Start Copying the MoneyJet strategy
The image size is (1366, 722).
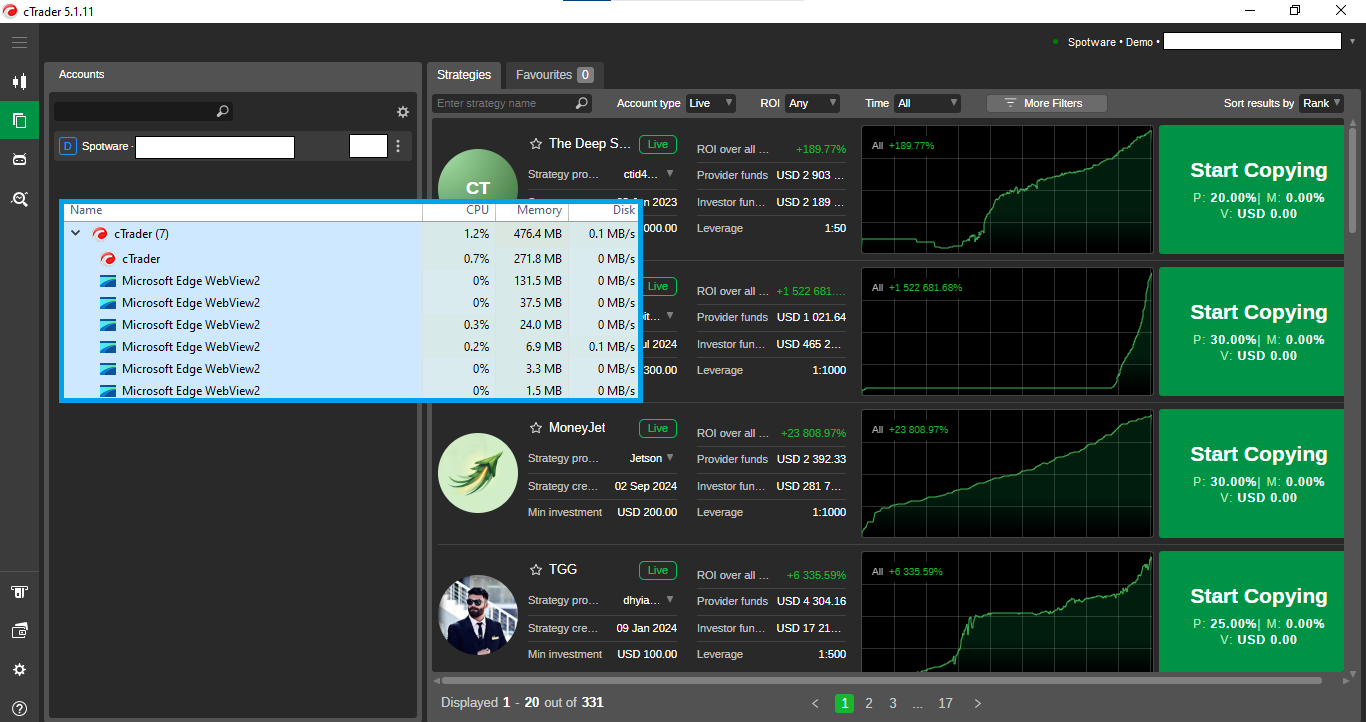[x=1251, y=473]
